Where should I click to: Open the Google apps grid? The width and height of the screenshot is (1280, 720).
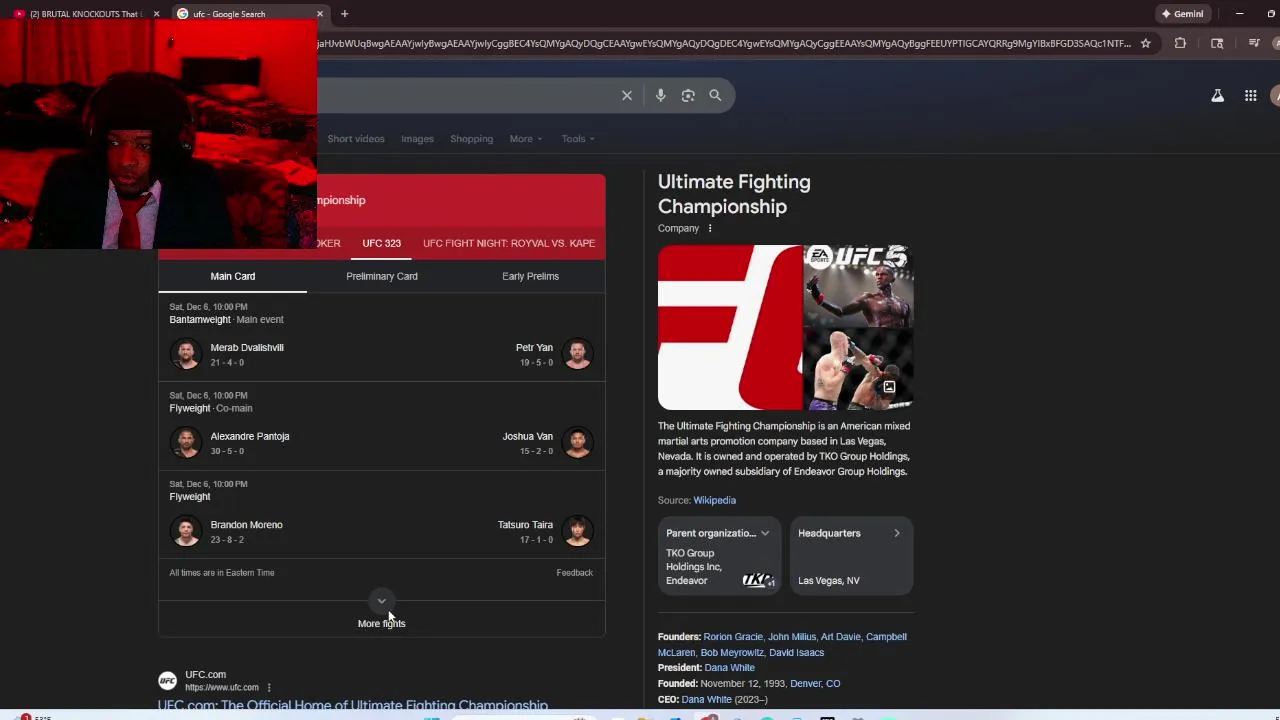coord(1250,96)
